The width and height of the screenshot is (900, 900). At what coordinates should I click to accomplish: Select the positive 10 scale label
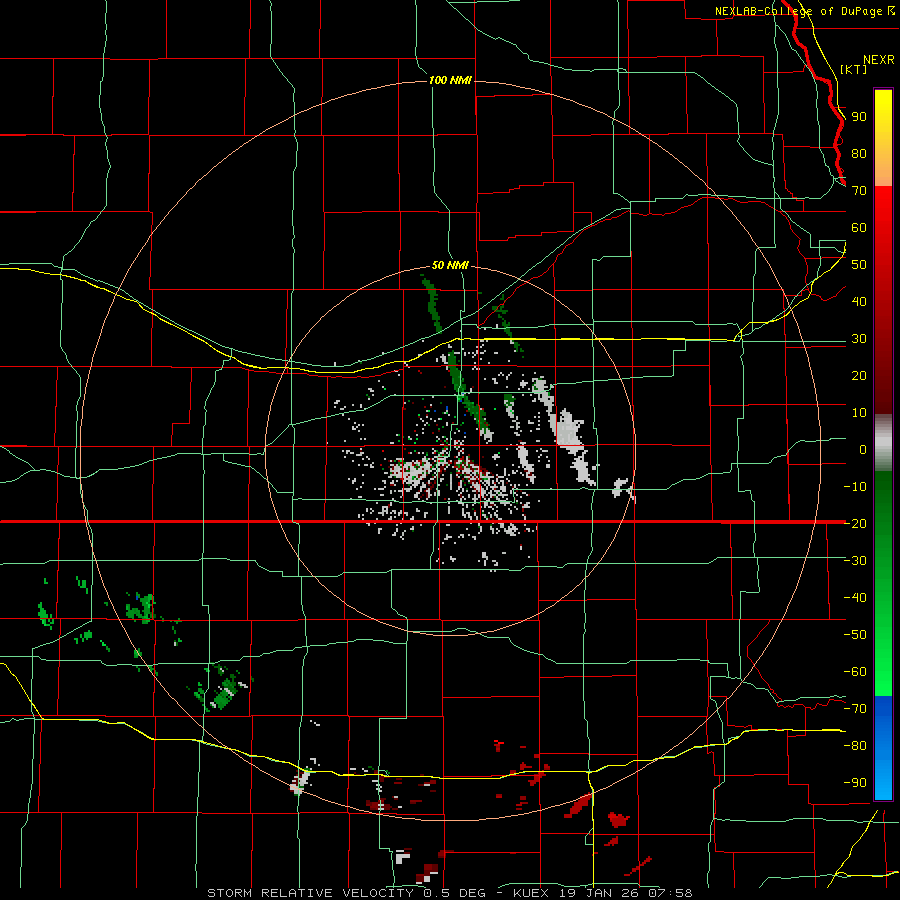(859, 413)
